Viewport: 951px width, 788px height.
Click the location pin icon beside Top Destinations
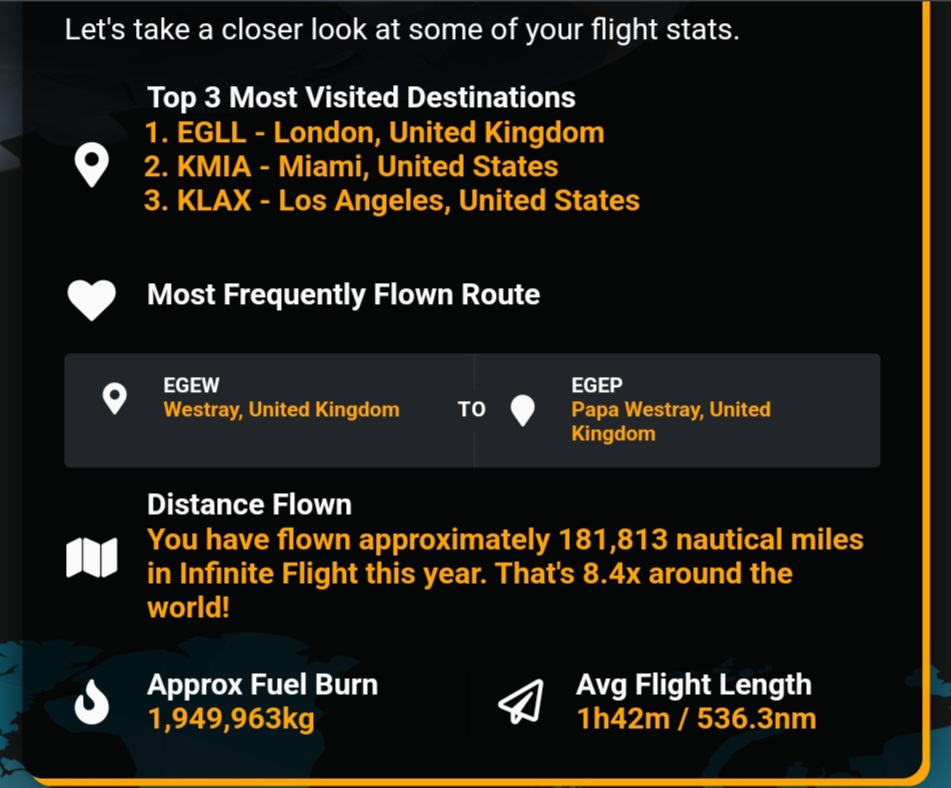point(92,165)
